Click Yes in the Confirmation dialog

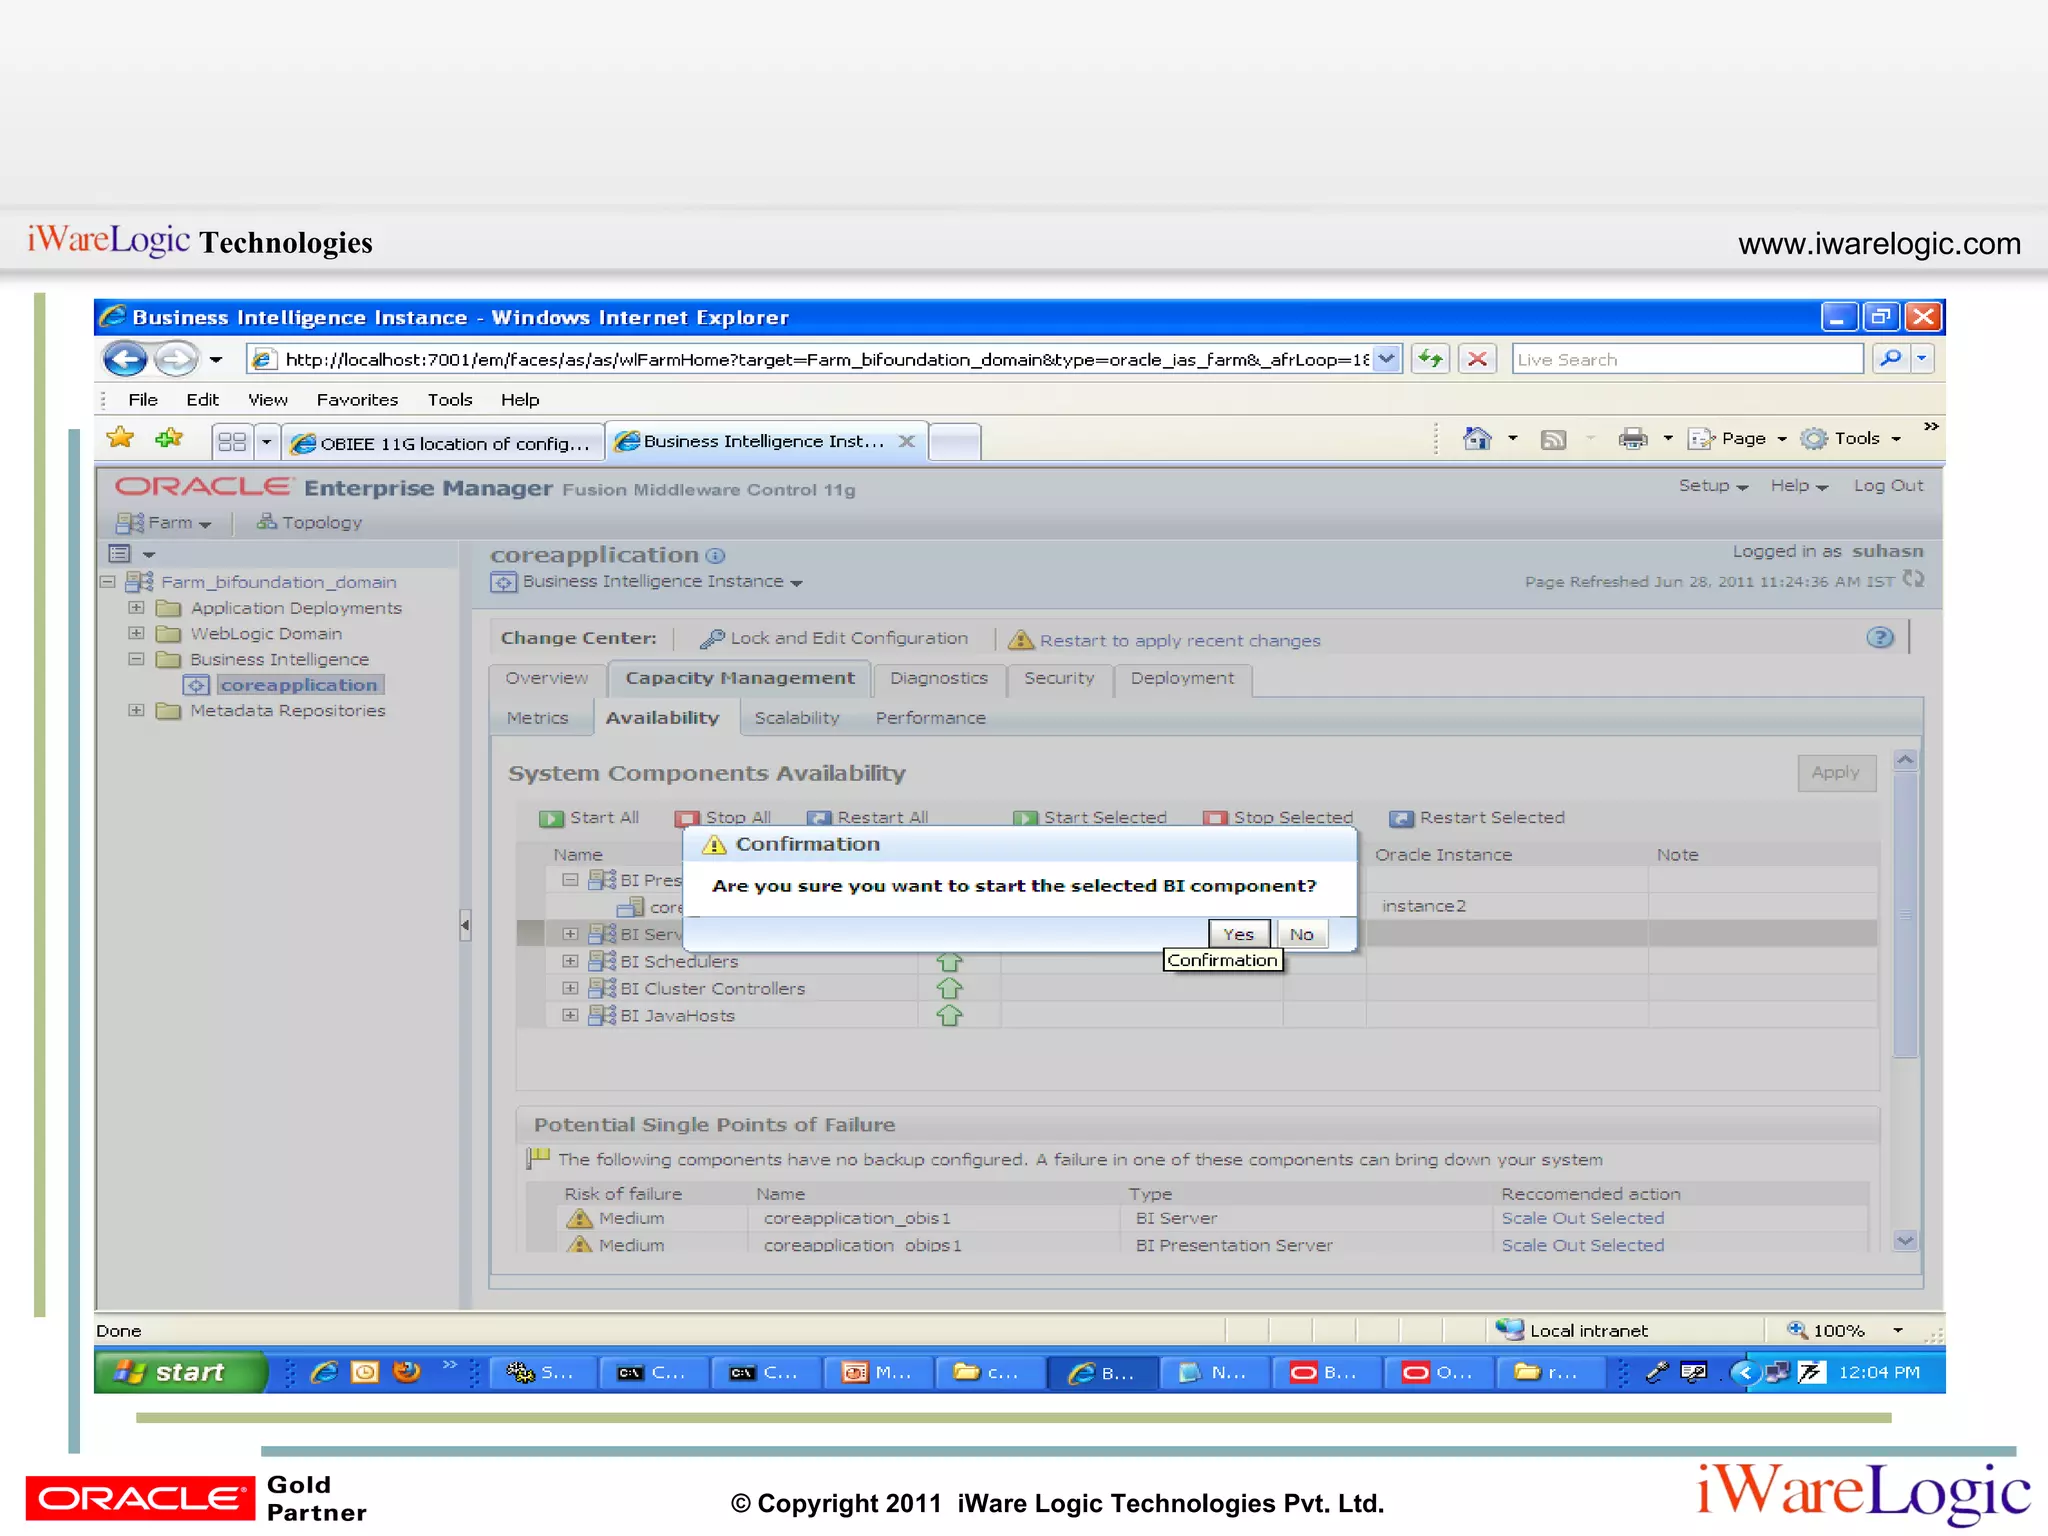click(x=1238, y=934)
